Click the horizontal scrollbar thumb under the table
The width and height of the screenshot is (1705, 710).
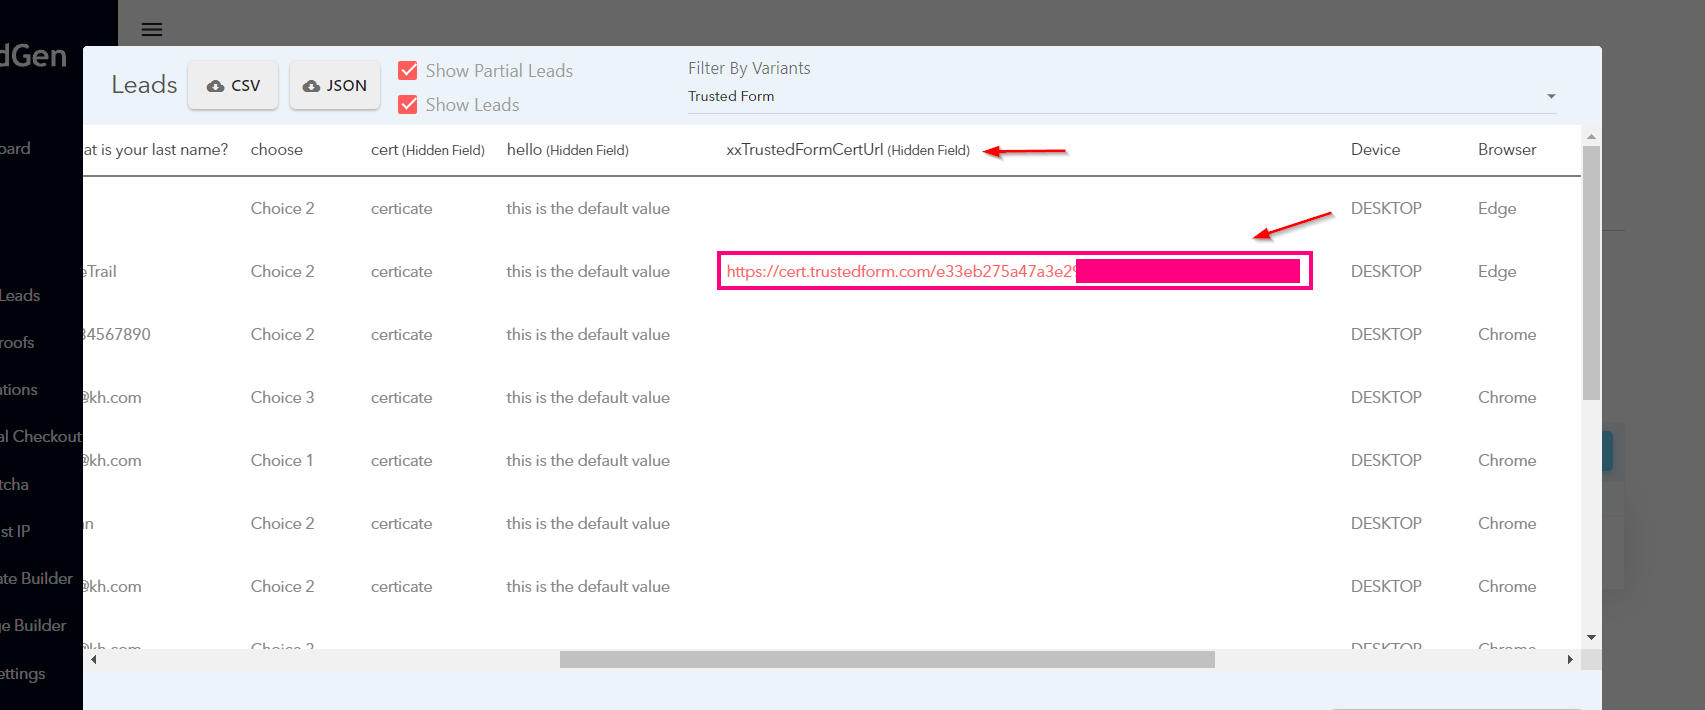pyautogui.click(x=887, y=659)
